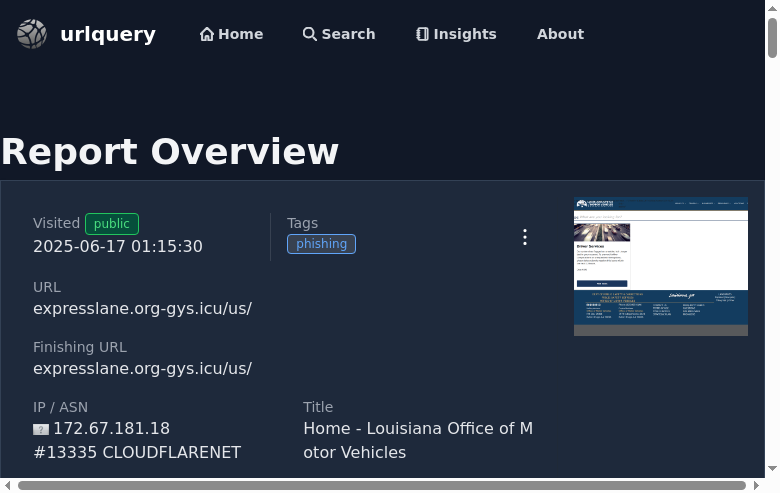The width and height of the screenshot is (780, 493).
Task: Open the About page
Action: coord(560,34)
